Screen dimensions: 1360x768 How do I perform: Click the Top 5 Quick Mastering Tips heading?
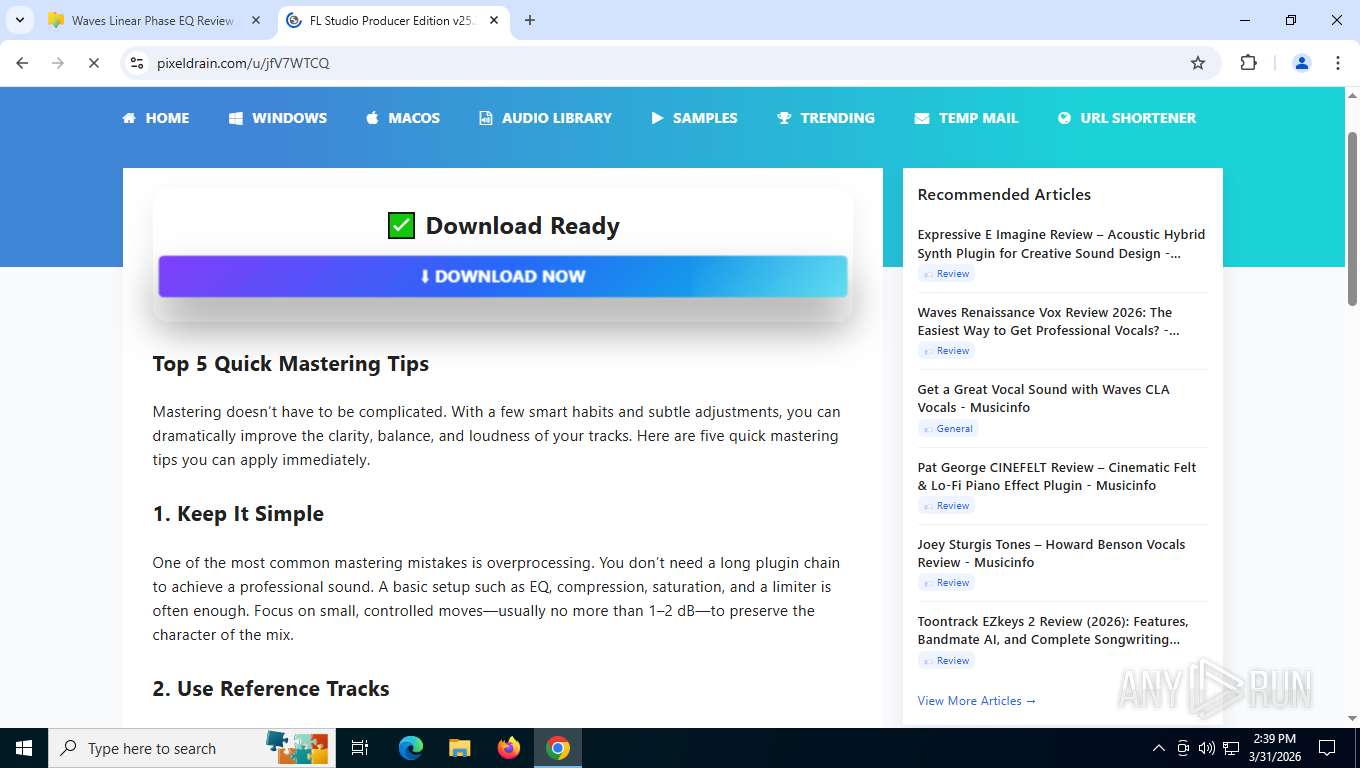pyautogui.click(x=291, y=364)
